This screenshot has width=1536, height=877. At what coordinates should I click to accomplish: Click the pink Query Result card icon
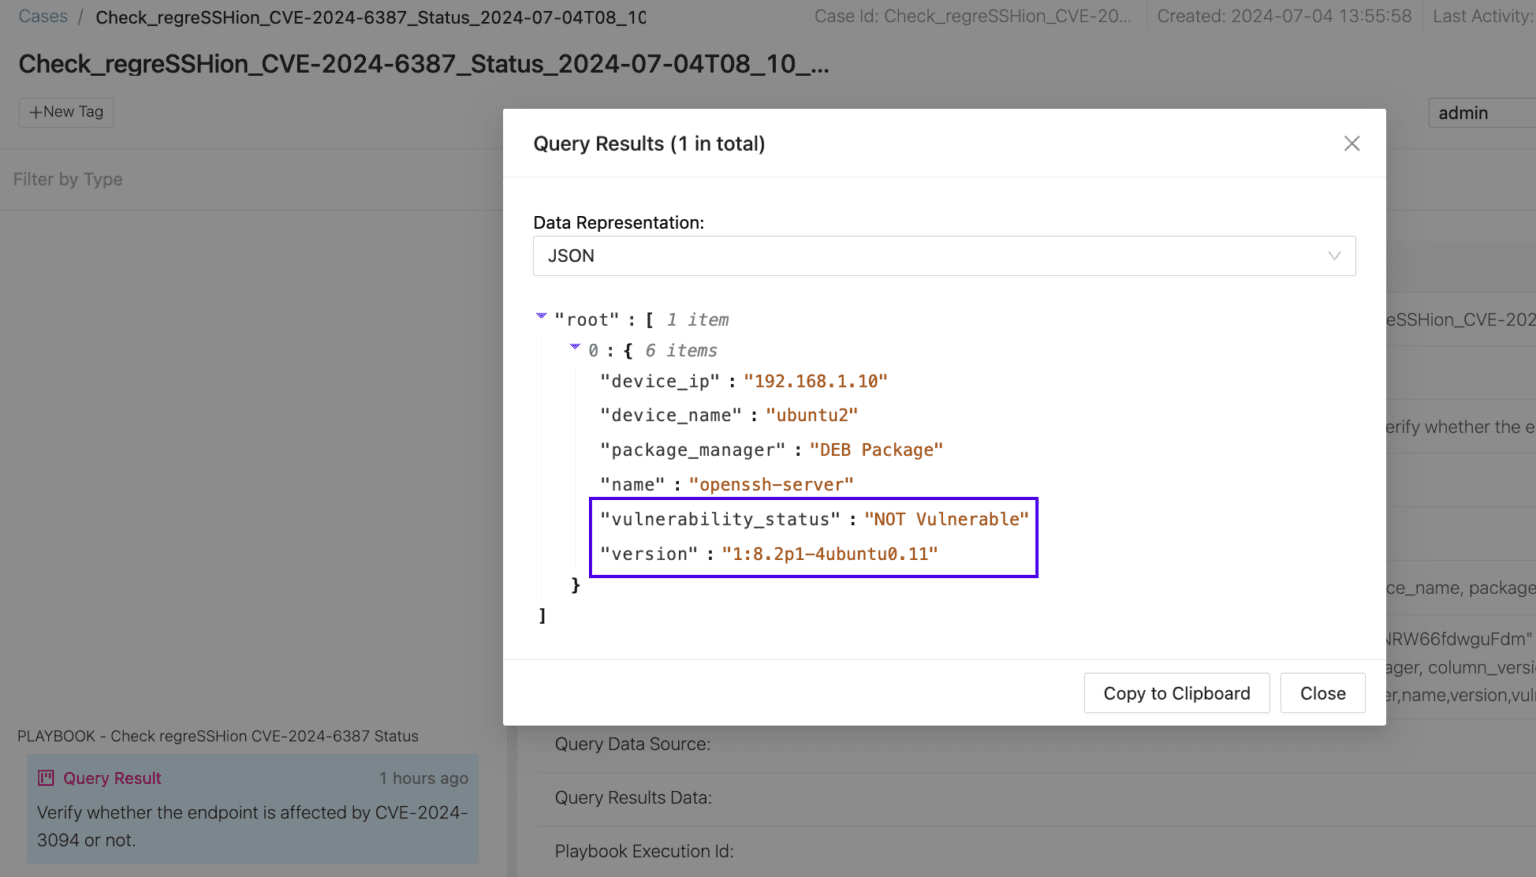pos(46,777)
